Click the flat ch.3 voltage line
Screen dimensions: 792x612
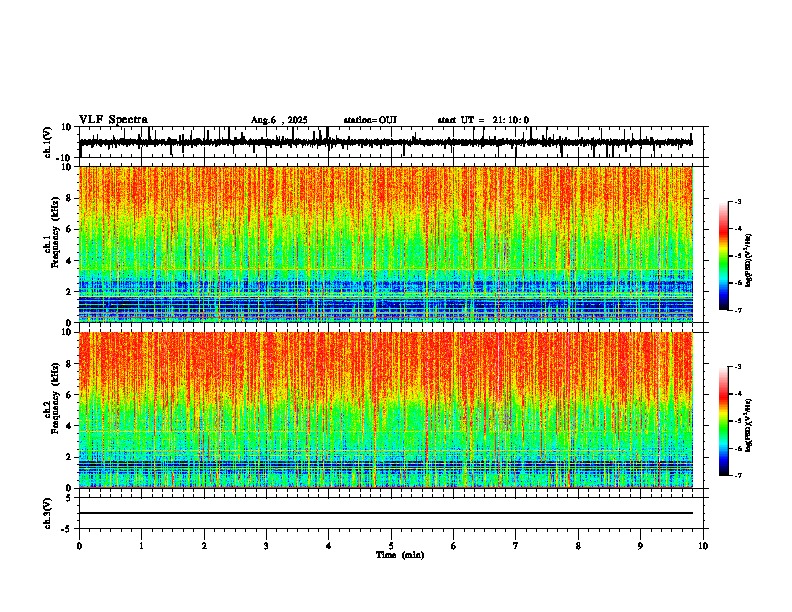385,513
